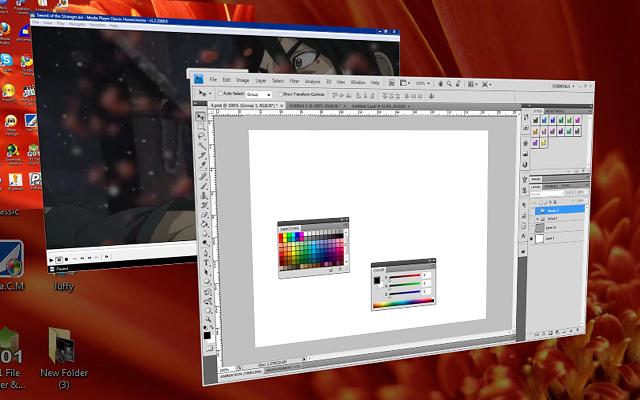Select the Eyedropper tool
The image size is (640, 400).
pyautogui.click(x=203, y=164)
